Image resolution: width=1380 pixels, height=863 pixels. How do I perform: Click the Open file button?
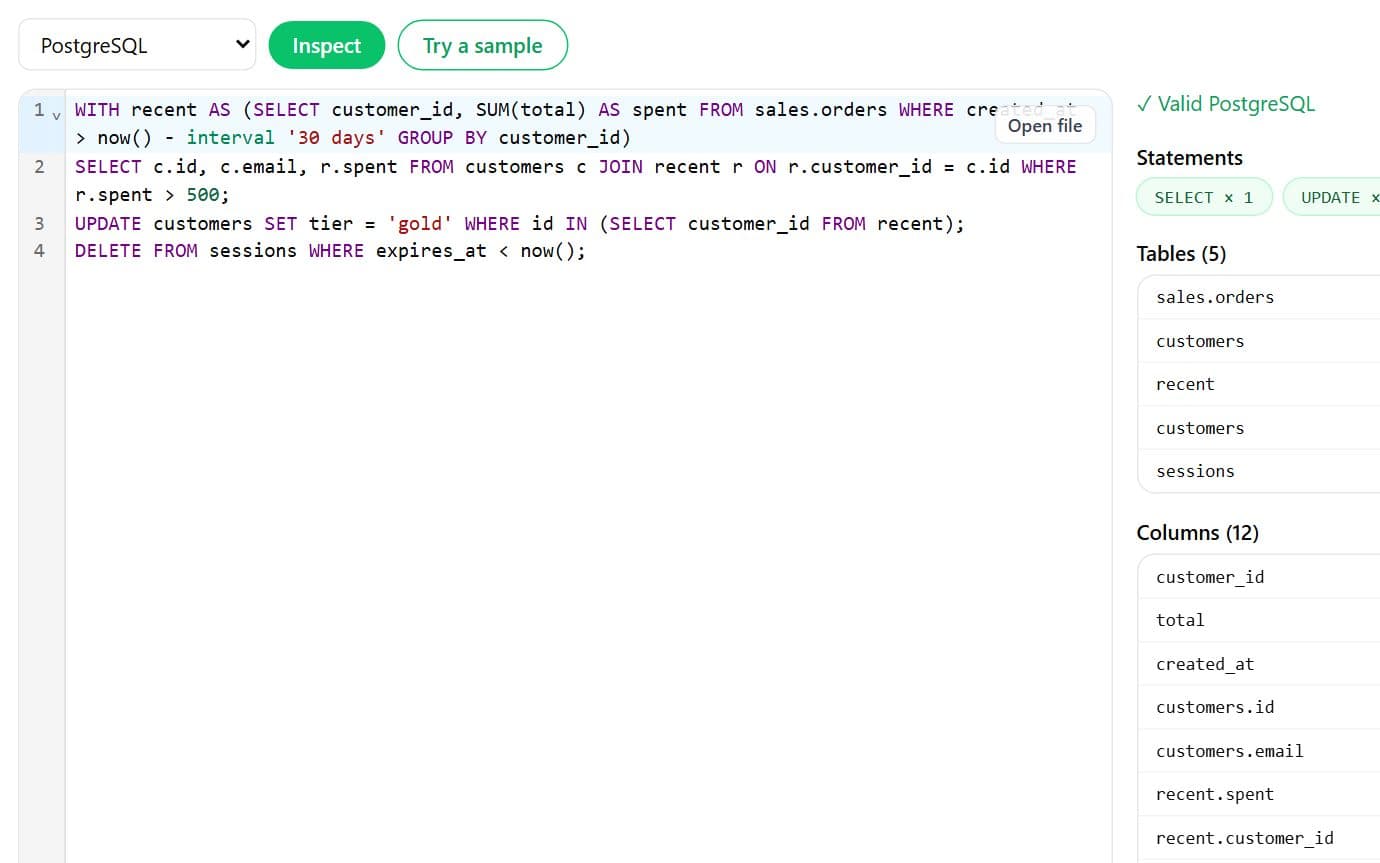tap(1045, 126)
